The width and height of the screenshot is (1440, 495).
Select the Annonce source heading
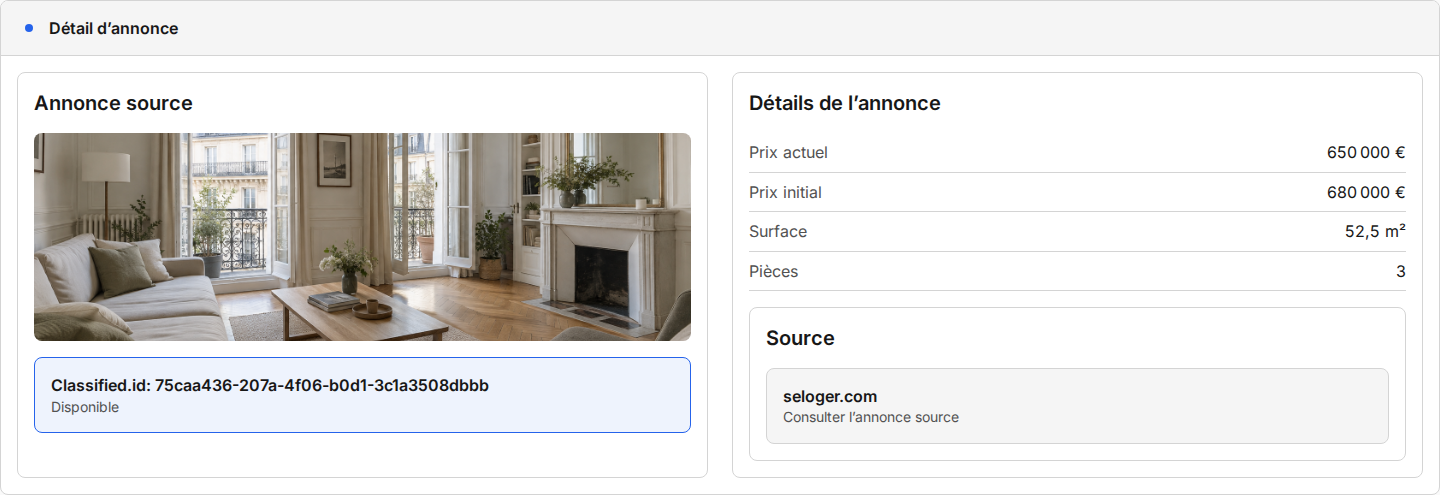tap(113, 103)
